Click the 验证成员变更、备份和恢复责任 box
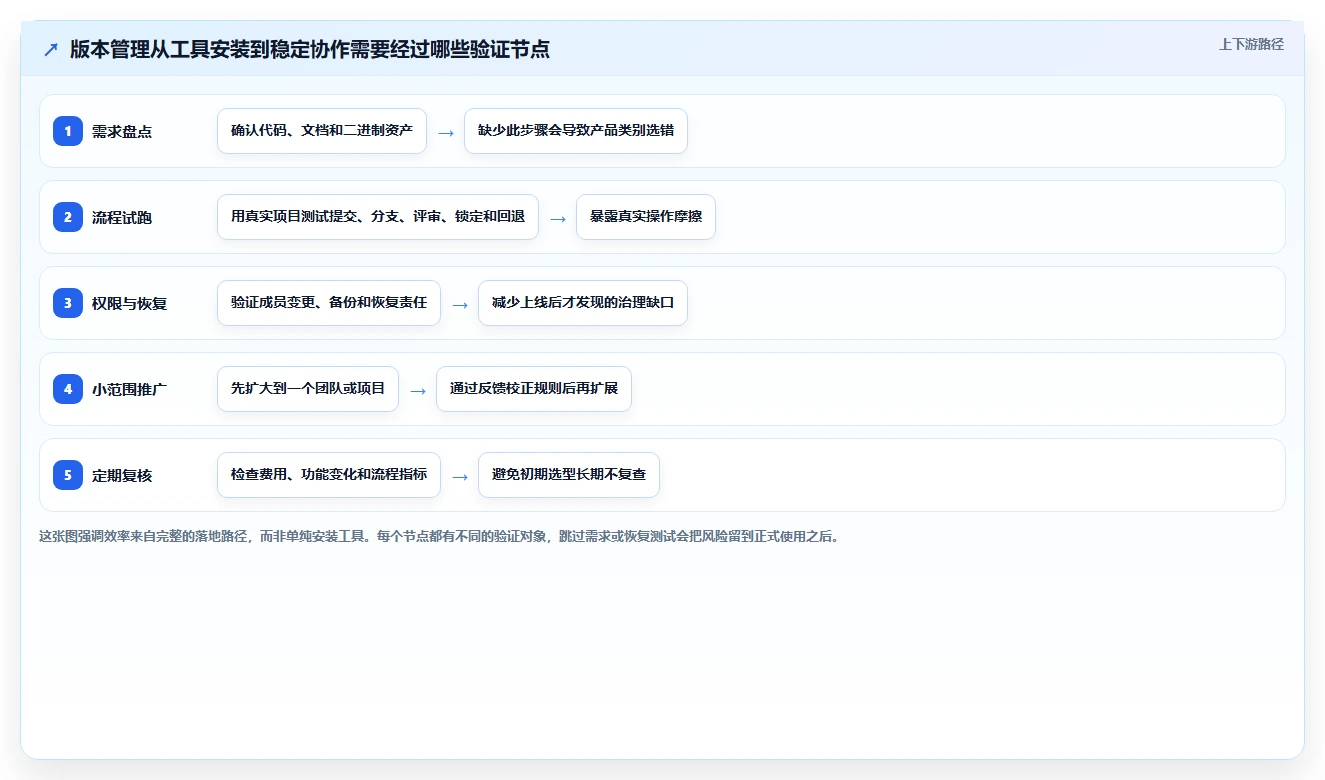 click(x=329, y=303)
